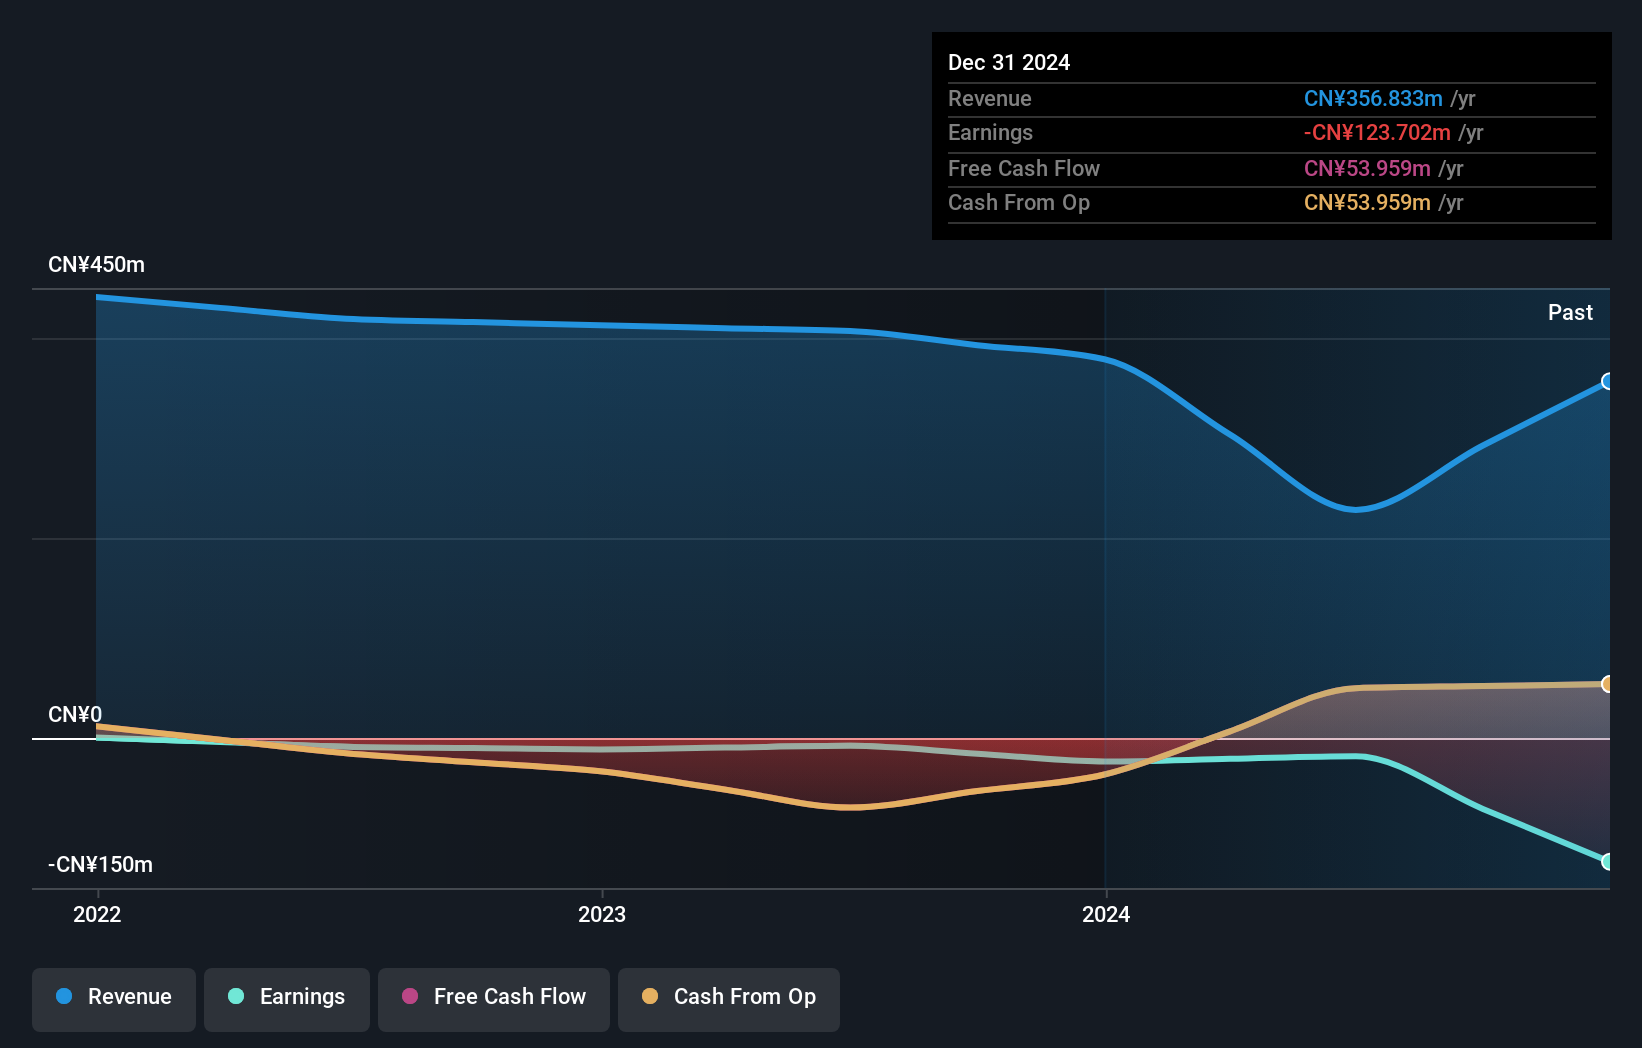The width and height of the screenshot is (1642, 1048).
Task: Click the pink Free Cash Flow legend dot
Action: [x=410, y=996]
